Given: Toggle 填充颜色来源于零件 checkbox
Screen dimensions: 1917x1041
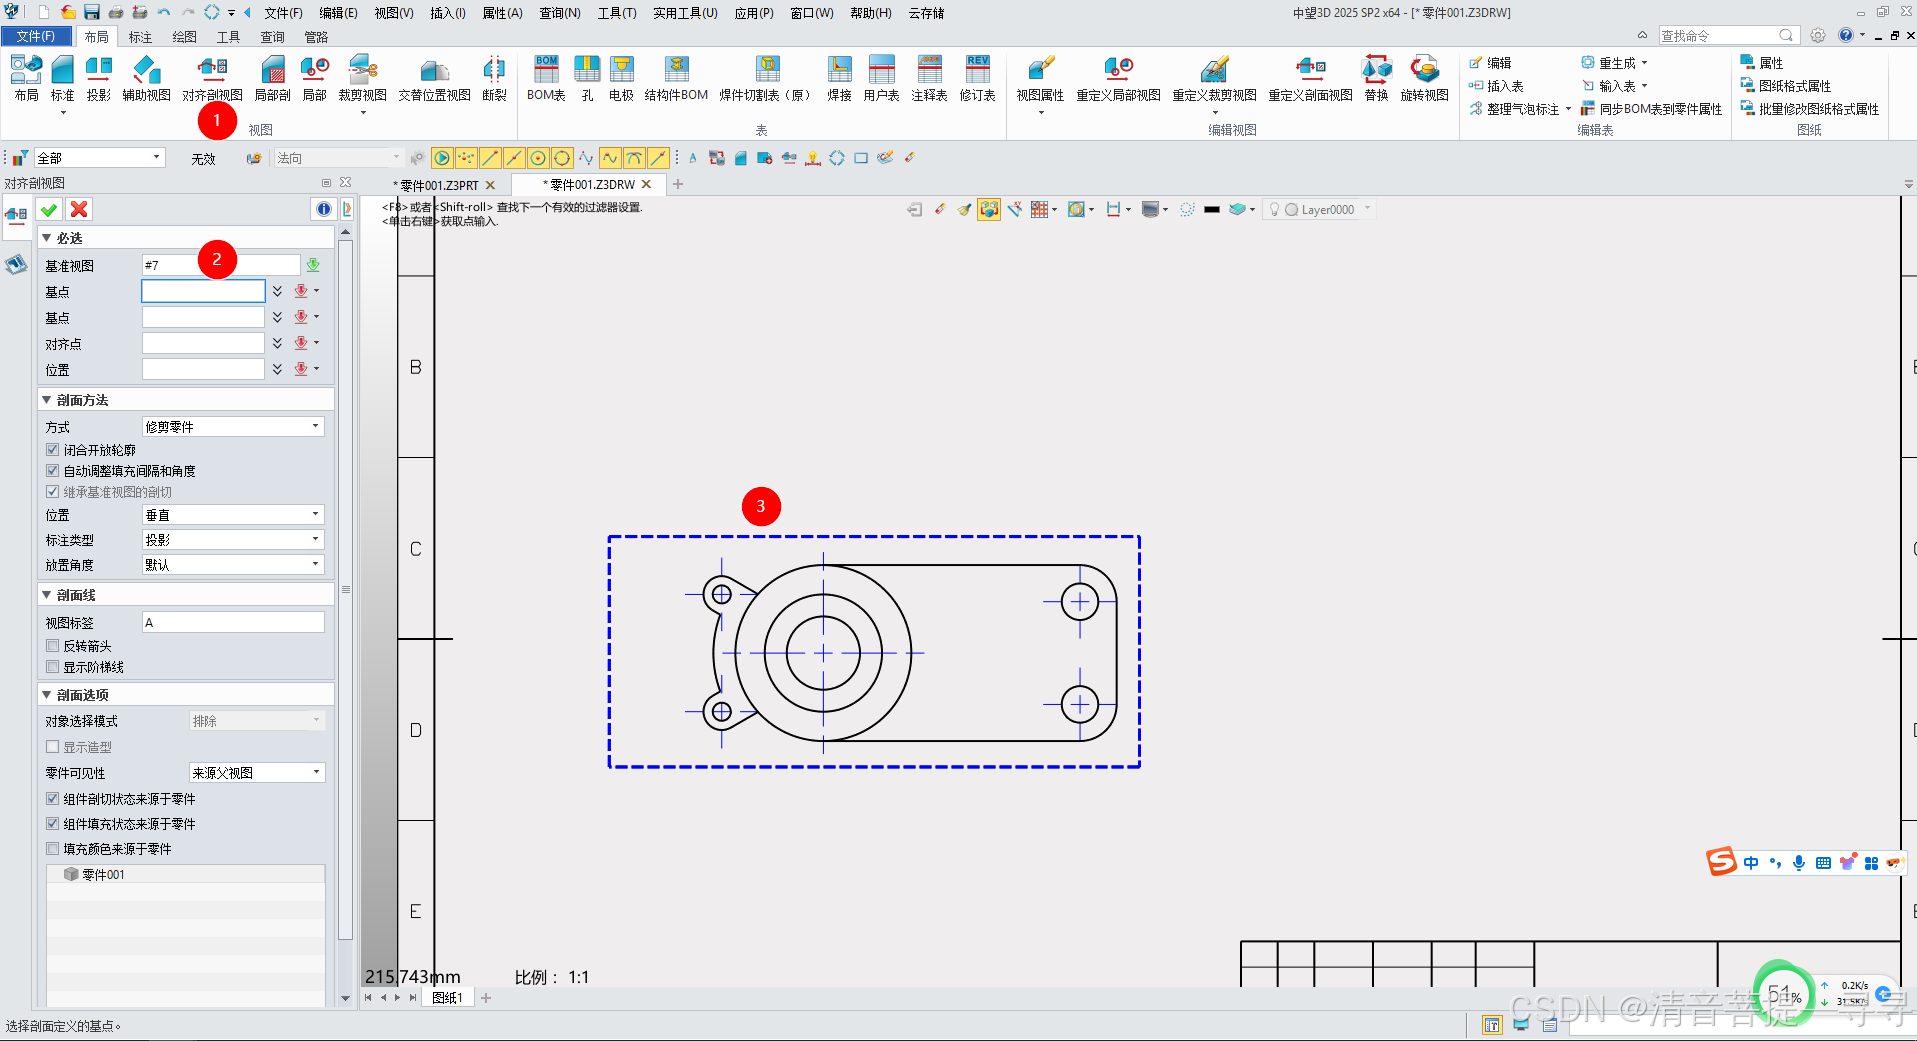Looking at the screenshot, I should pyautogui.click(x=53, y=849).
